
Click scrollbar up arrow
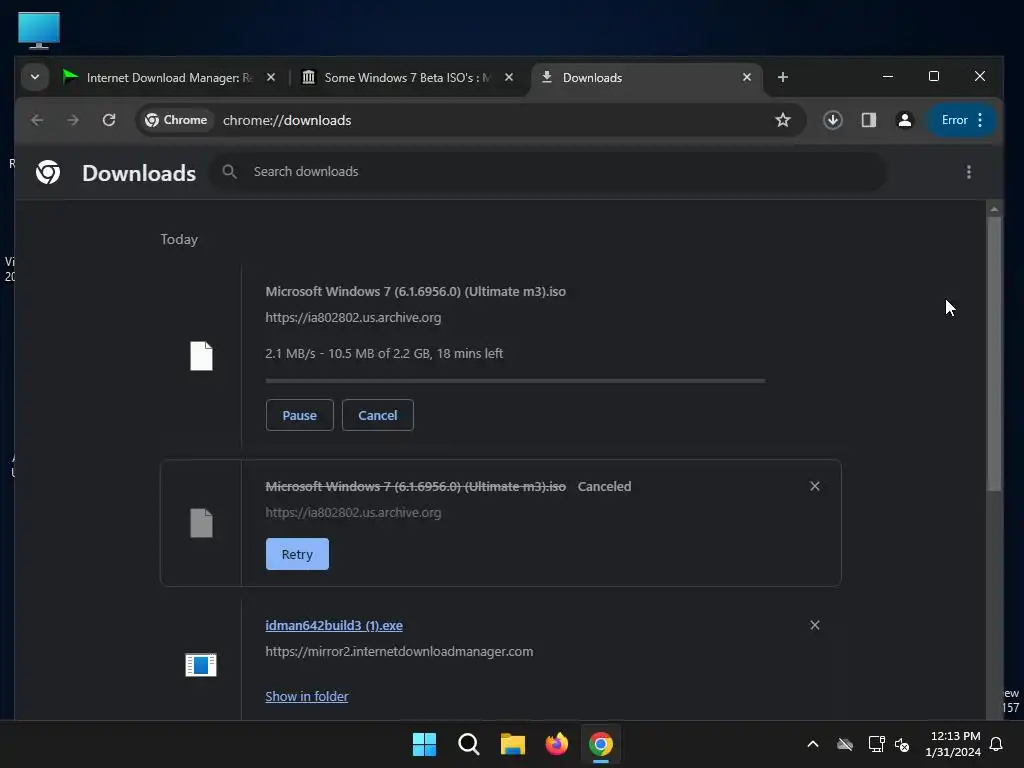(x=994, y=209)
